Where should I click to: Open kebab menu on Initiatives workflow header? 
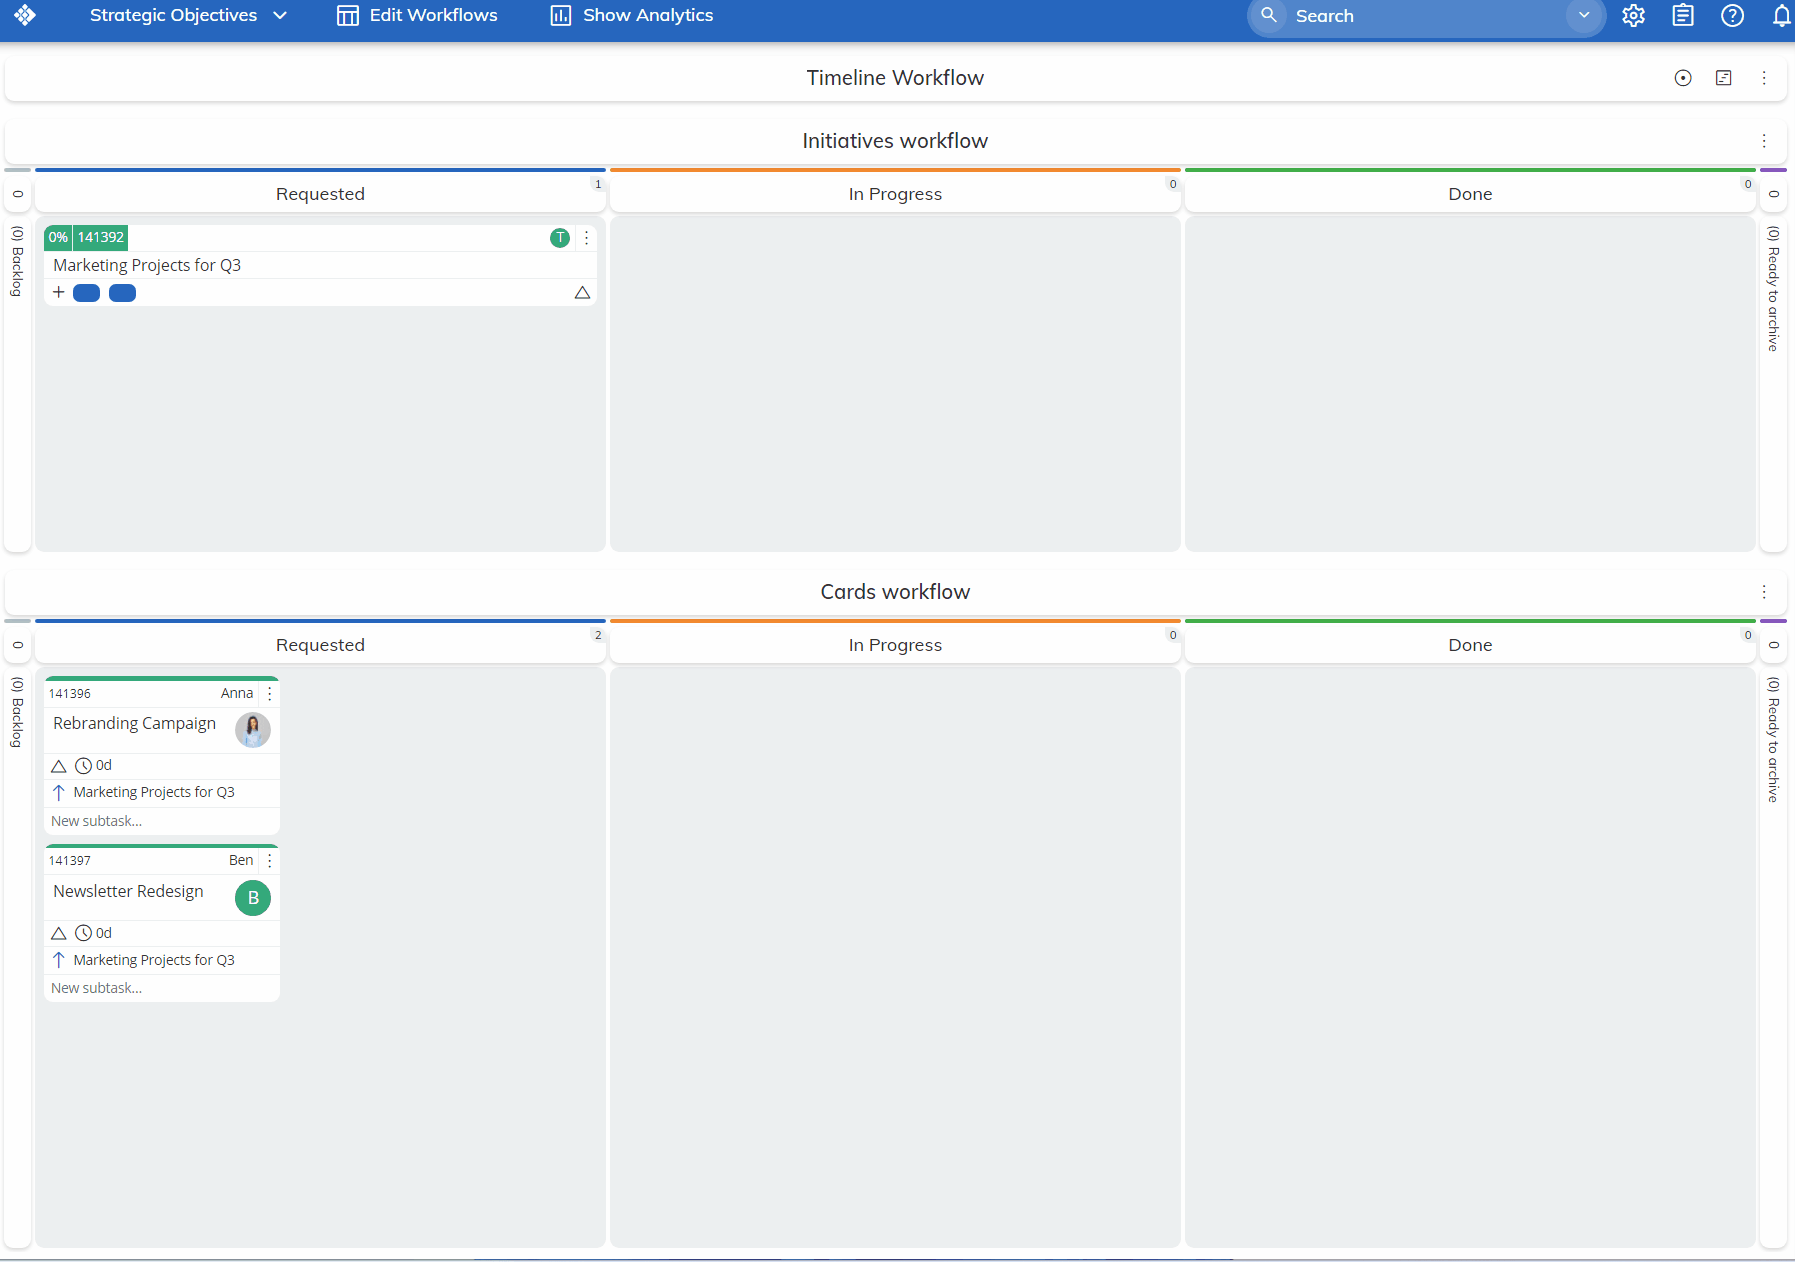pyautogui.click(x=1764, y=141)
